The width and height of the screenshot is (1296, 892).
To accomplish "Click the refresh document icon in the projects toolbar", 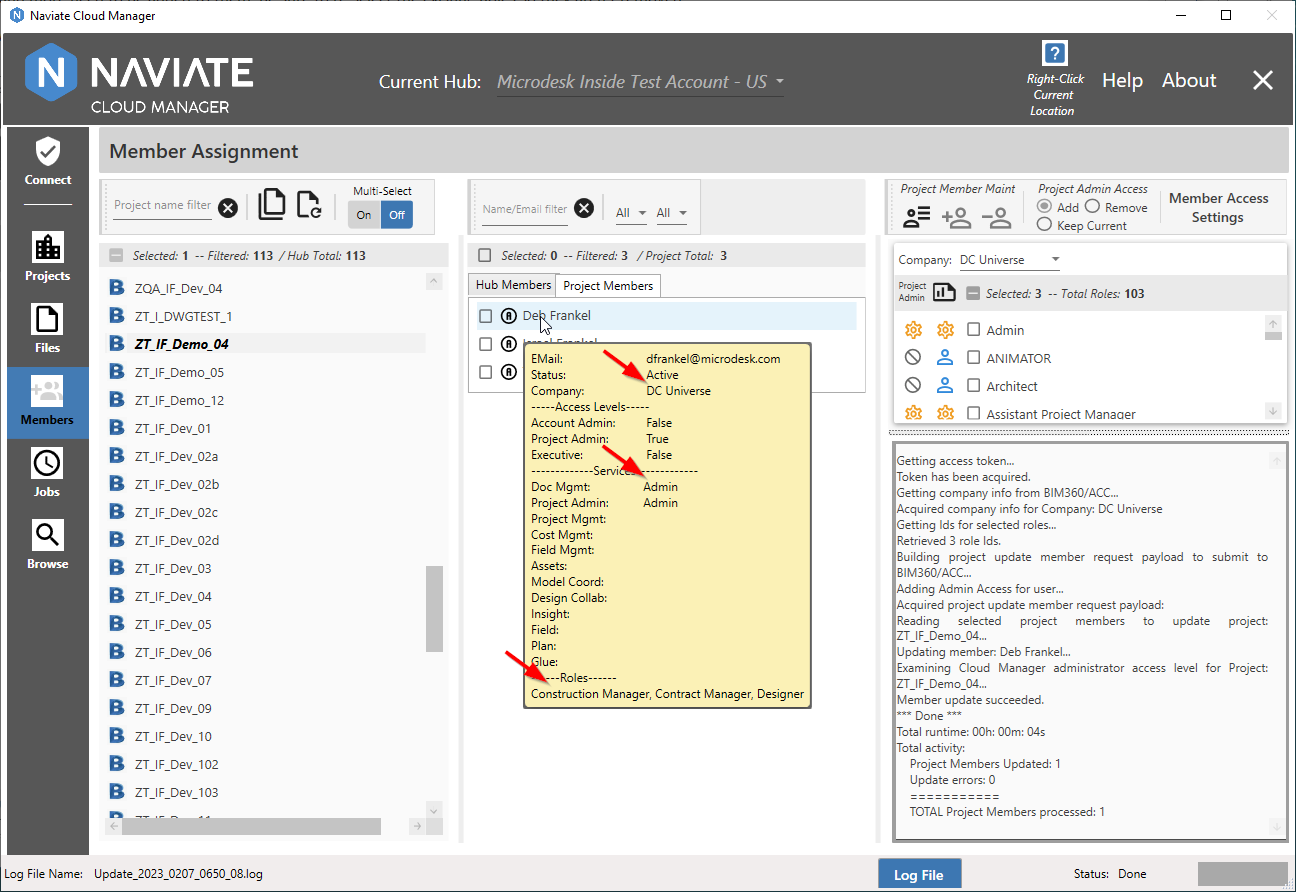I will tap(309, 204).
